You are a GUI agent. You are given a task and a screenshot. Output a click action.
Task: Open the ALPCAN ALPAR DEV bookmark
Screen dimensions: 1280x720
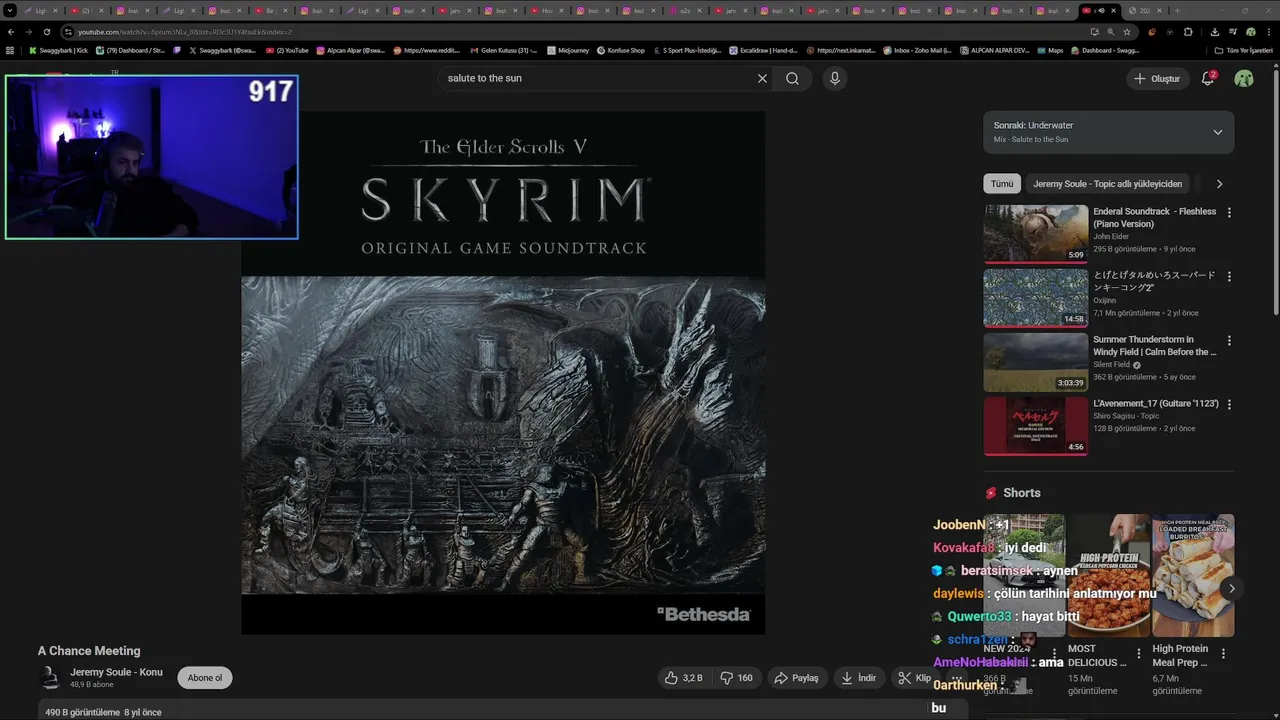tap(993, 50)
